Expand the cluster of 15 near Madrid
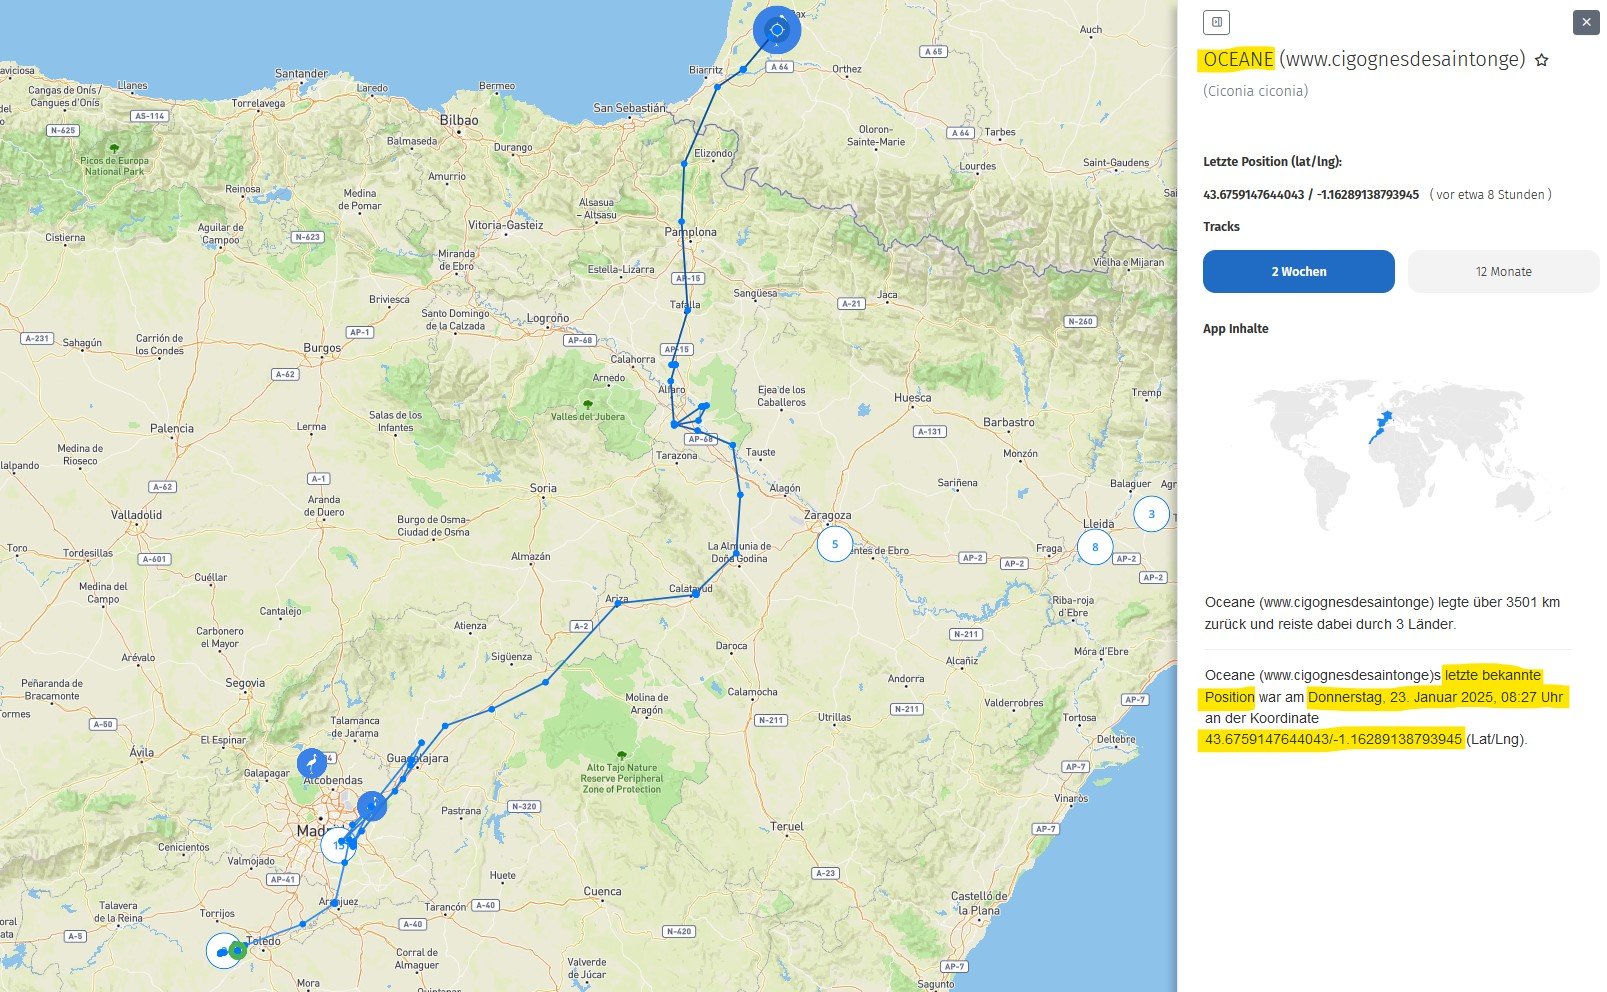1607x992 pixels. [x=336, y=845]
